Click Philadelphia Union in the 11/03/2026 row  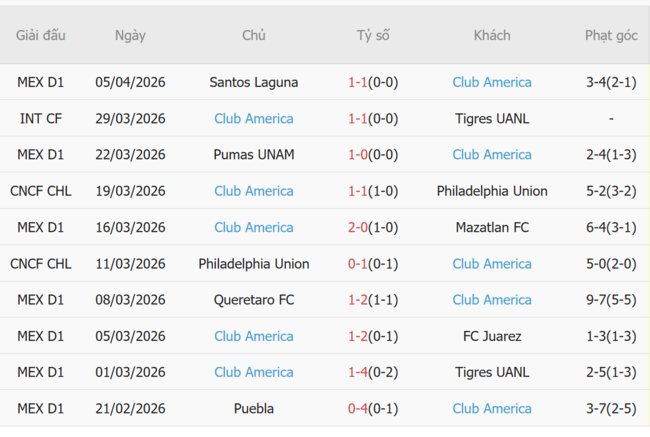coord(254,263)
